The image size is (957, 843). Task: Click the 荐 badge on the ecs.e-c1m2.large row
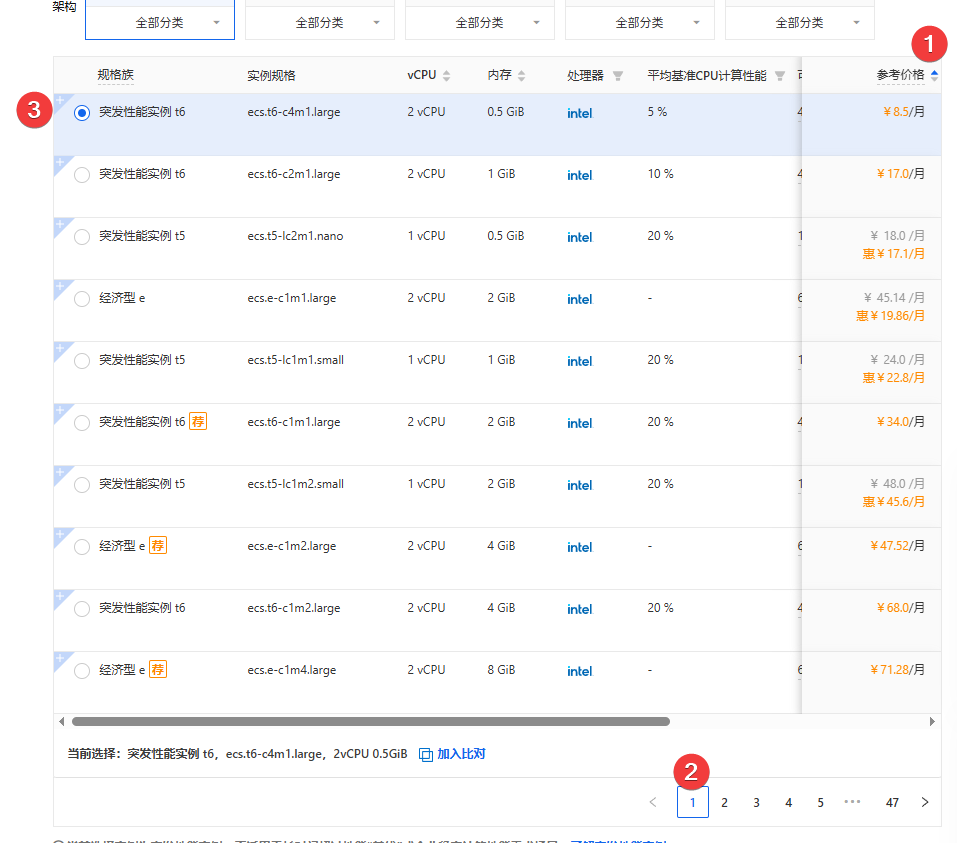click(158, 545)
